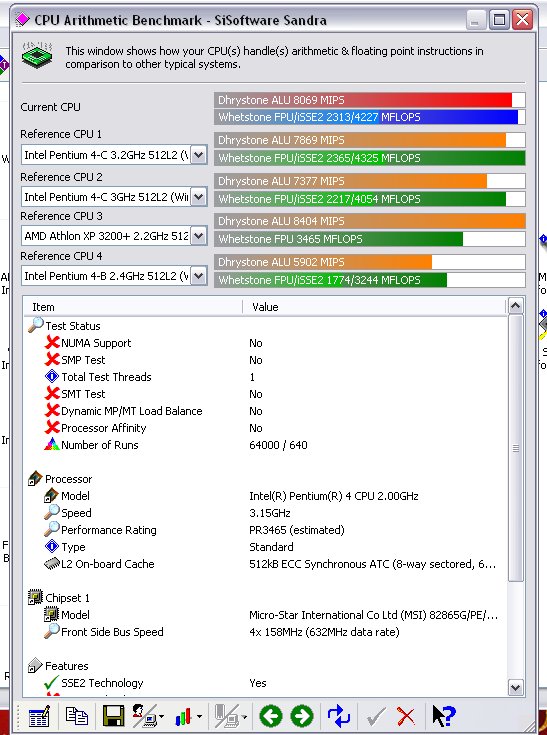Click the Dhrystone ALU 8404 MIPS bar
547x735 pixels.
[370, 221]
